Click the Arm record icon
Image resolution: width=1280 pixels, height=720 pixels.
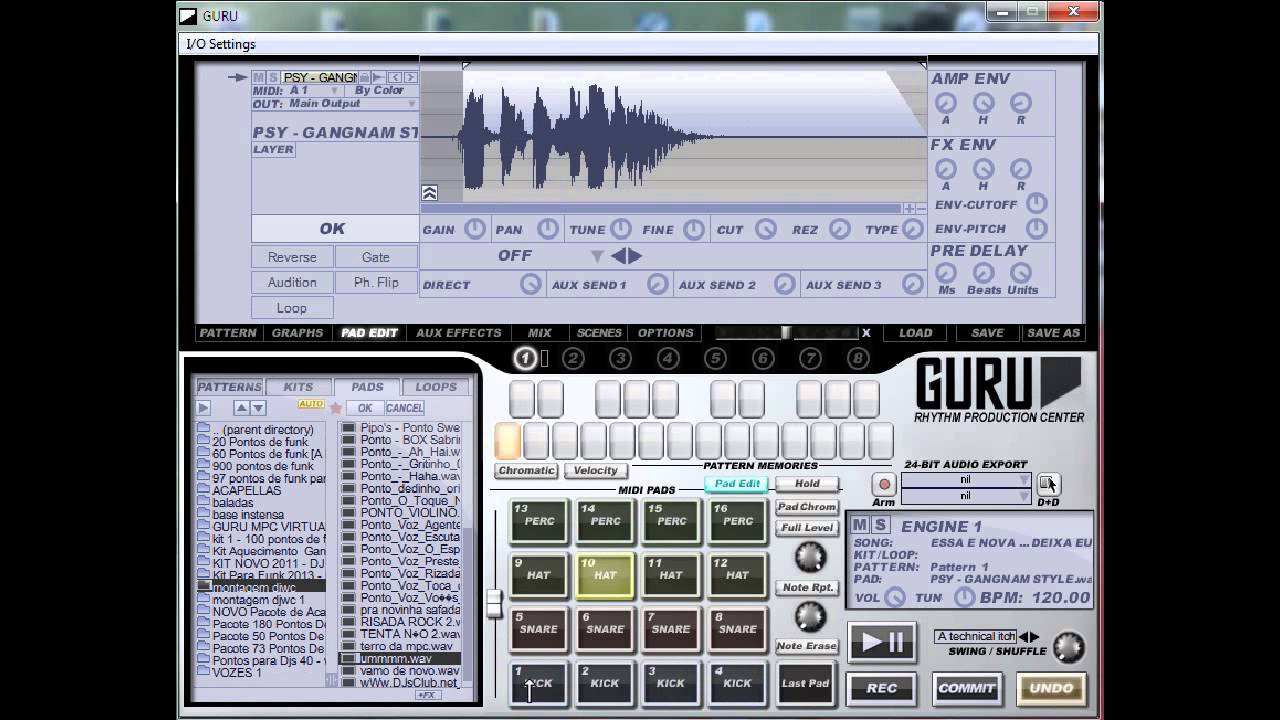pos(884,484)
